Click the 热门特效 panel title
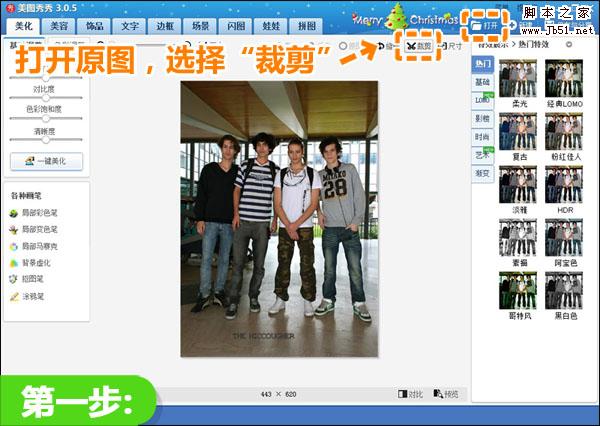 pyautogui.click(x=533, y=44)
